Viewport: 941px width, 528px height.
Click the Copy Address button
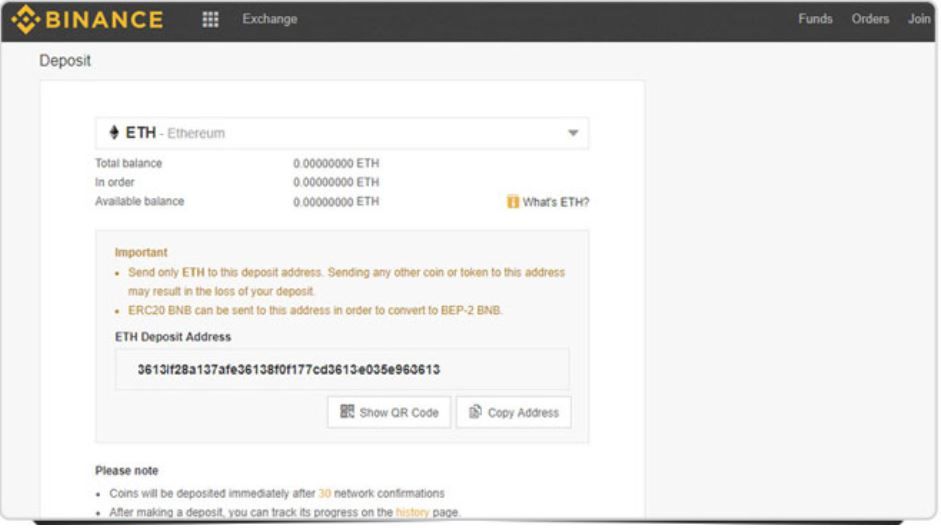pyautogui.click(x=514, y=412)
